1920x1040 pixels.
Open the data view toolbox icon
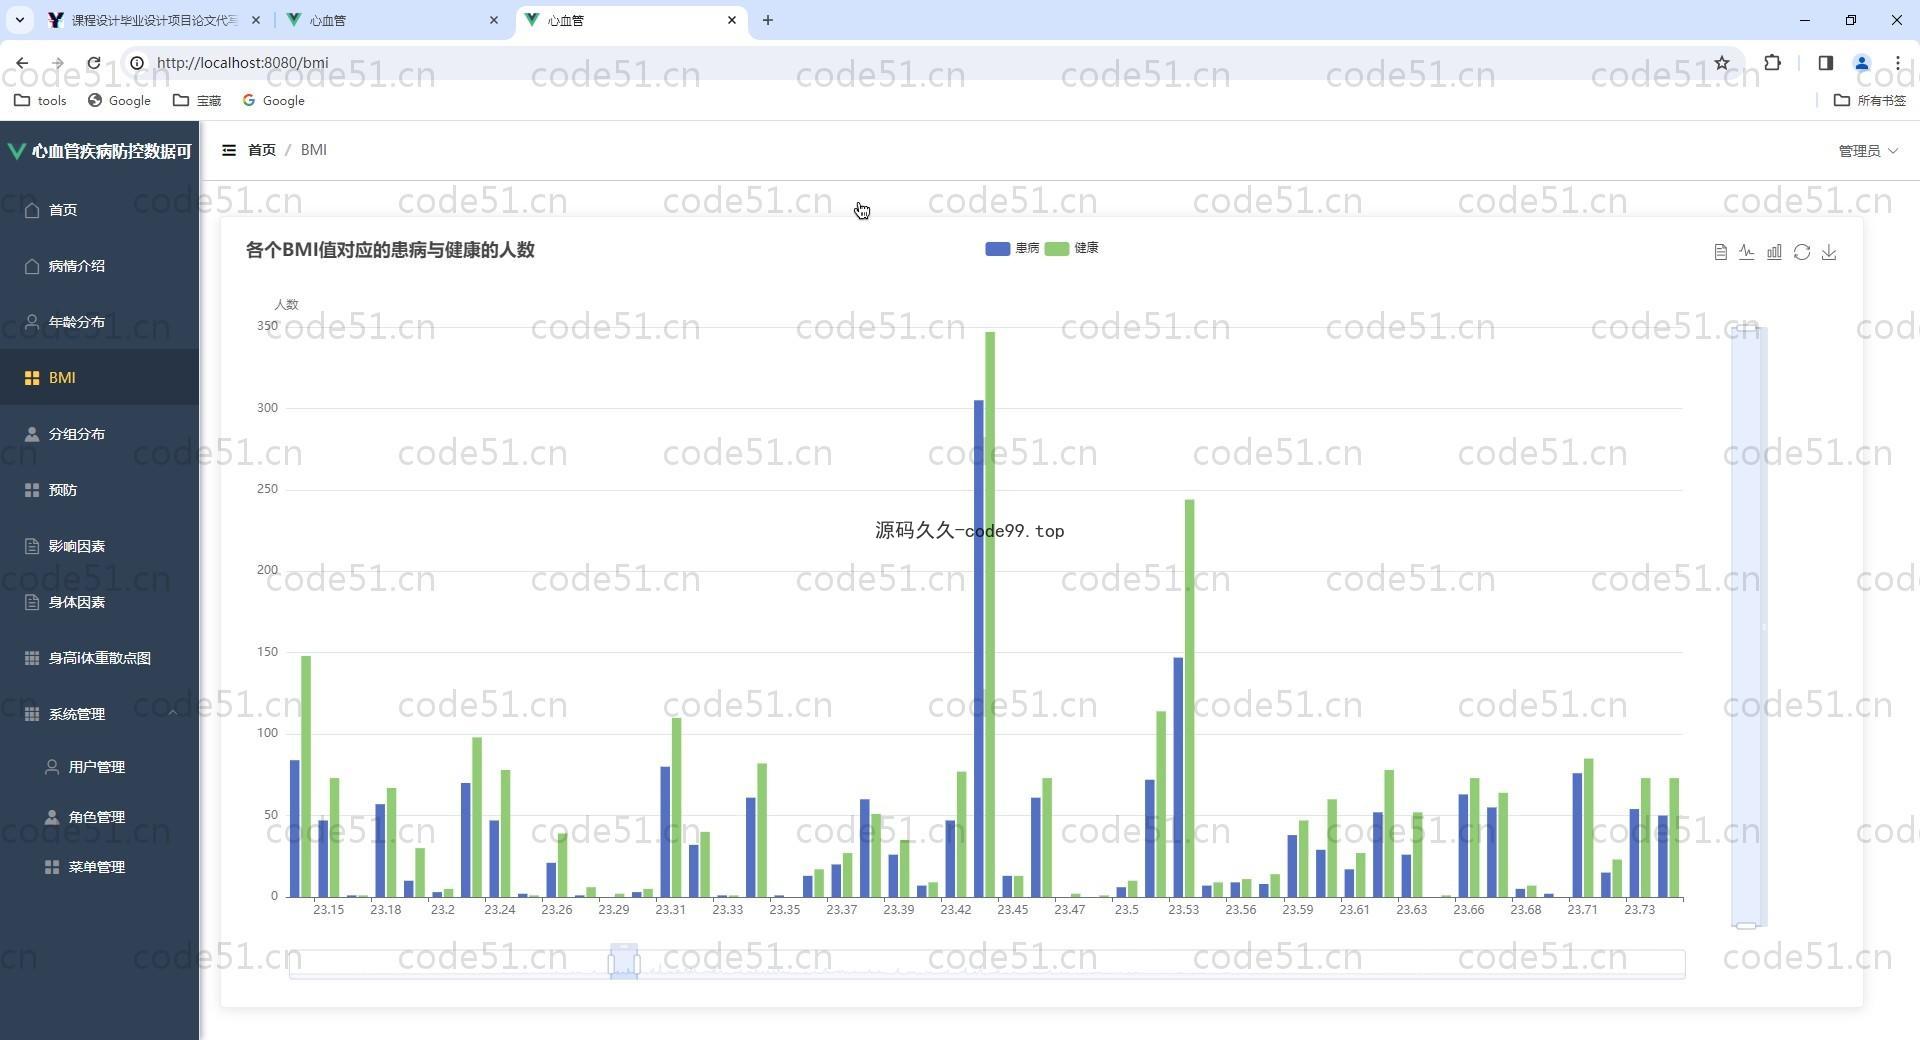click(1720, 252)
